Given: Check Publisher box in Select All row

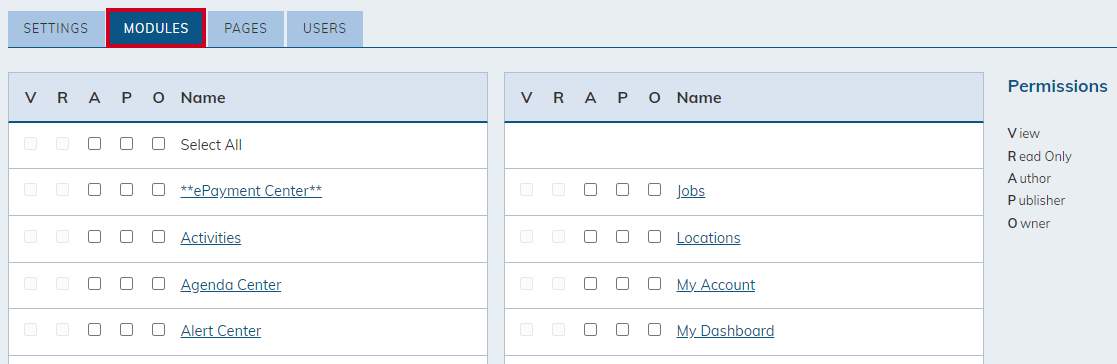Looking at the screenshot, I should pos(126,144).
